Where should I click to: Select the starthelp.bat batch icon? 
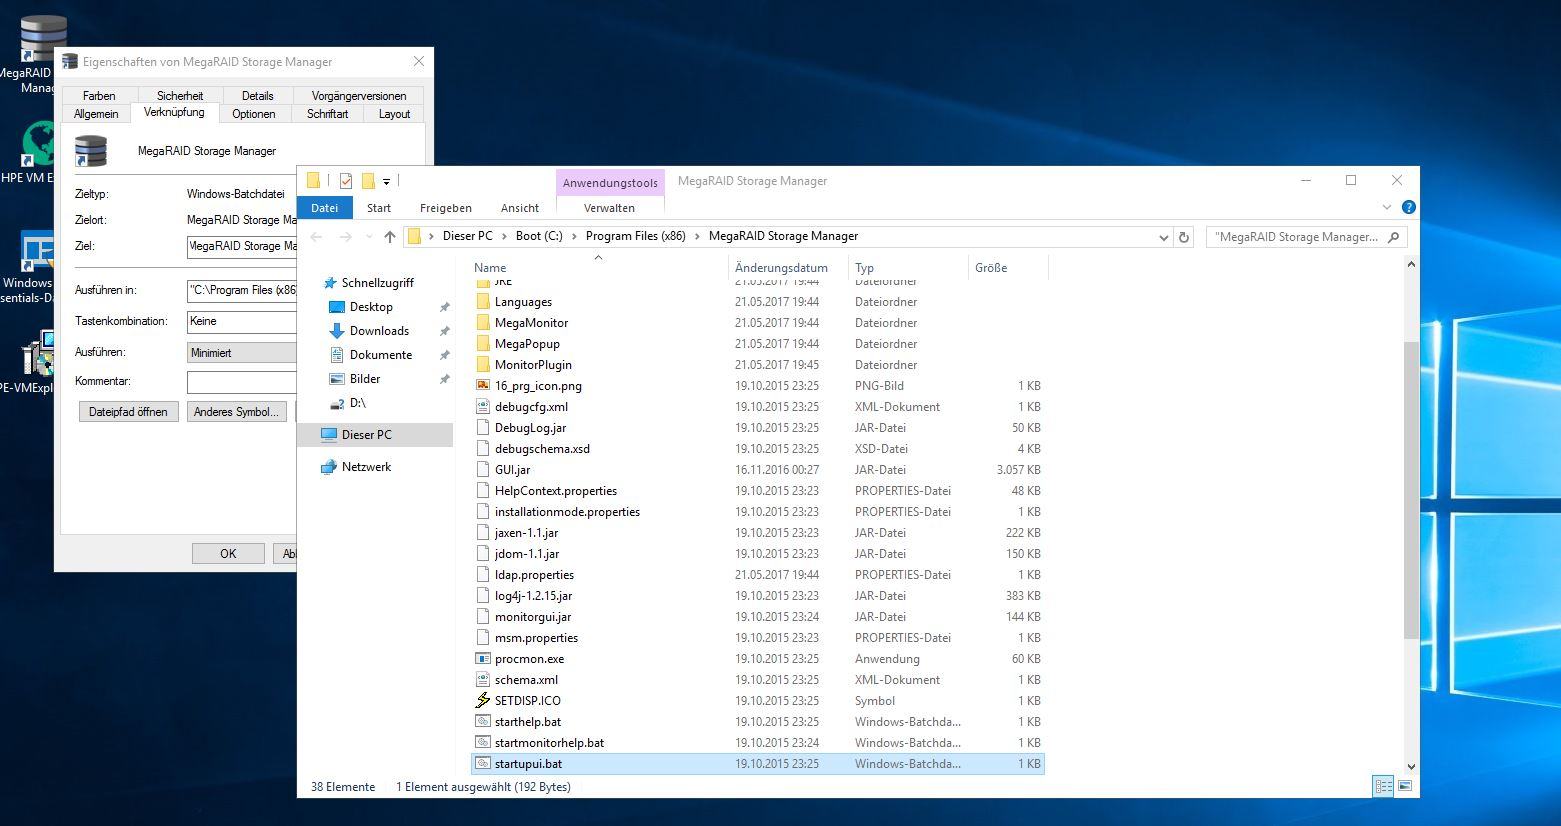pyautogui.click(x=483, y=721)
